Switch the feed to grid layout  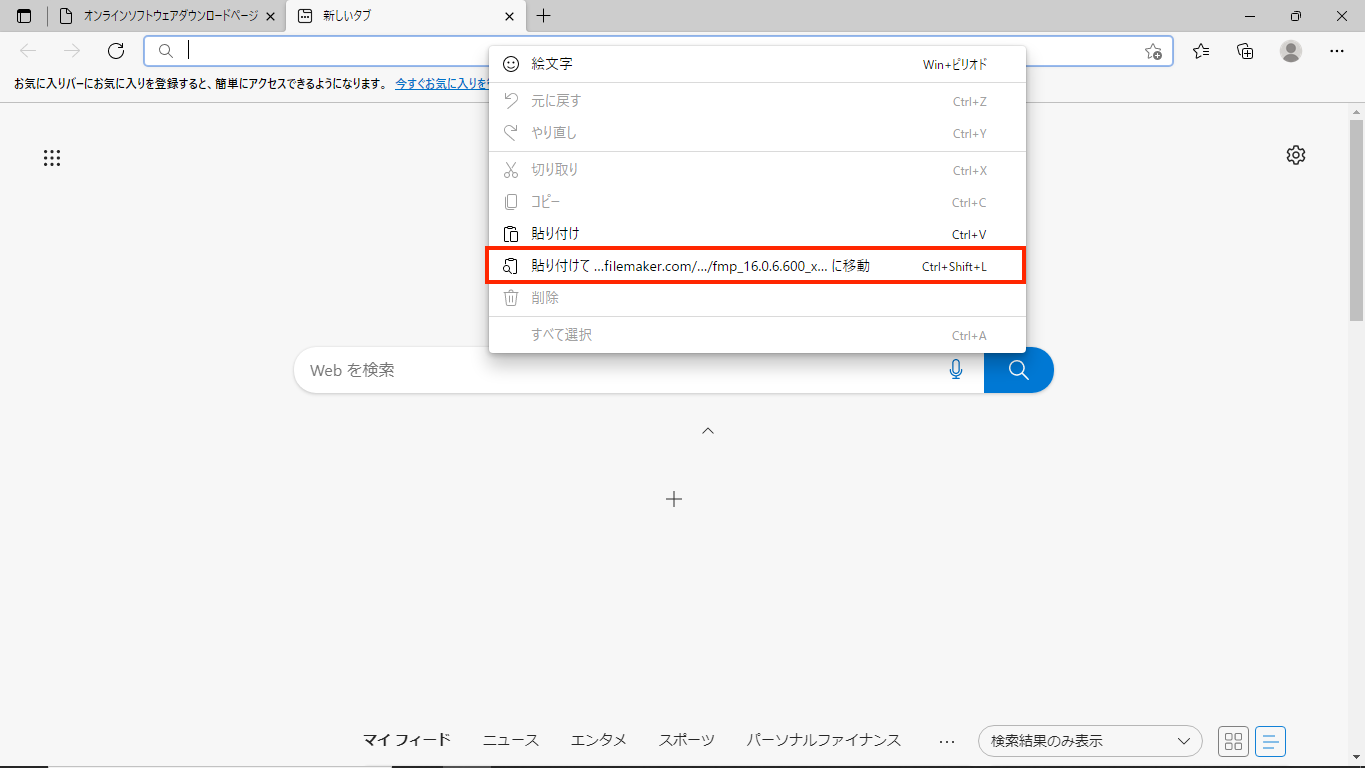click(x=1233, y=741)
